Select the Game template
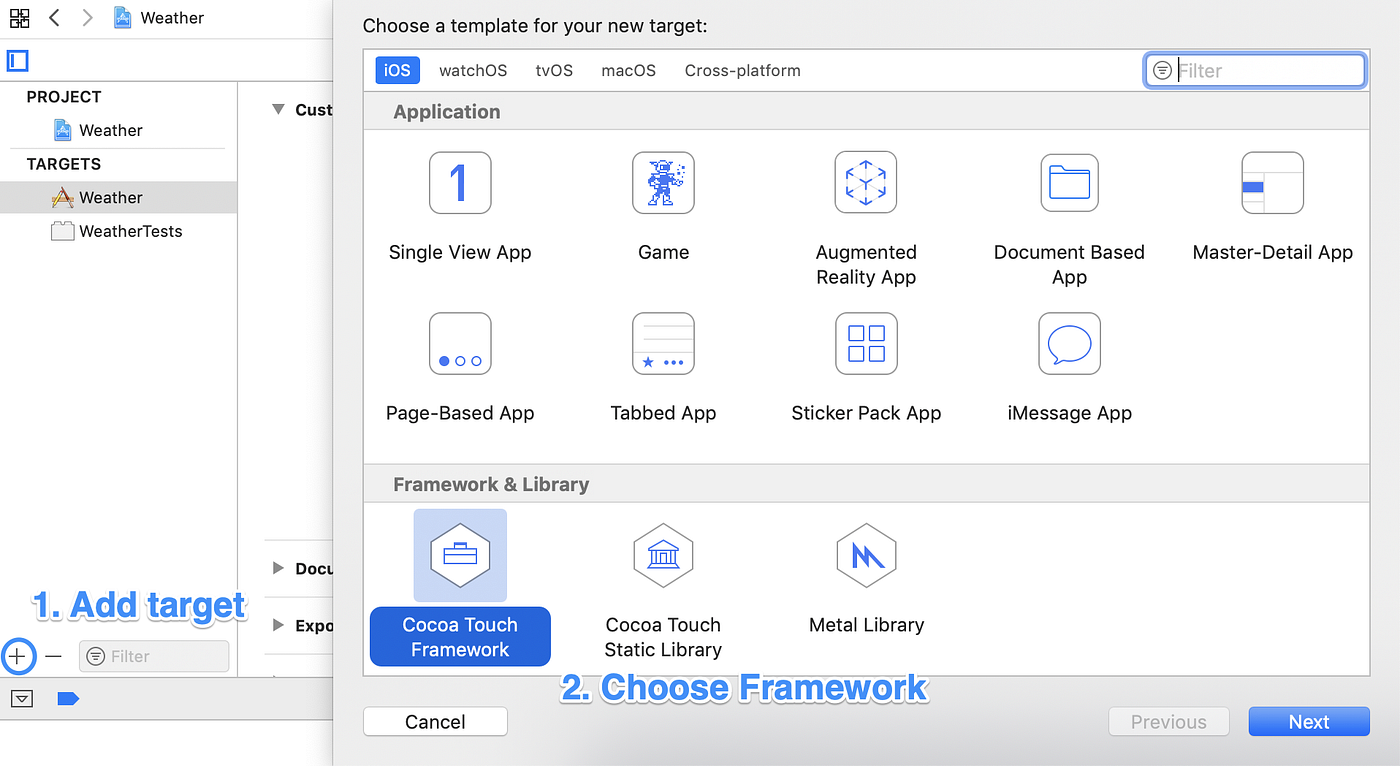 (x=663, y=200)
